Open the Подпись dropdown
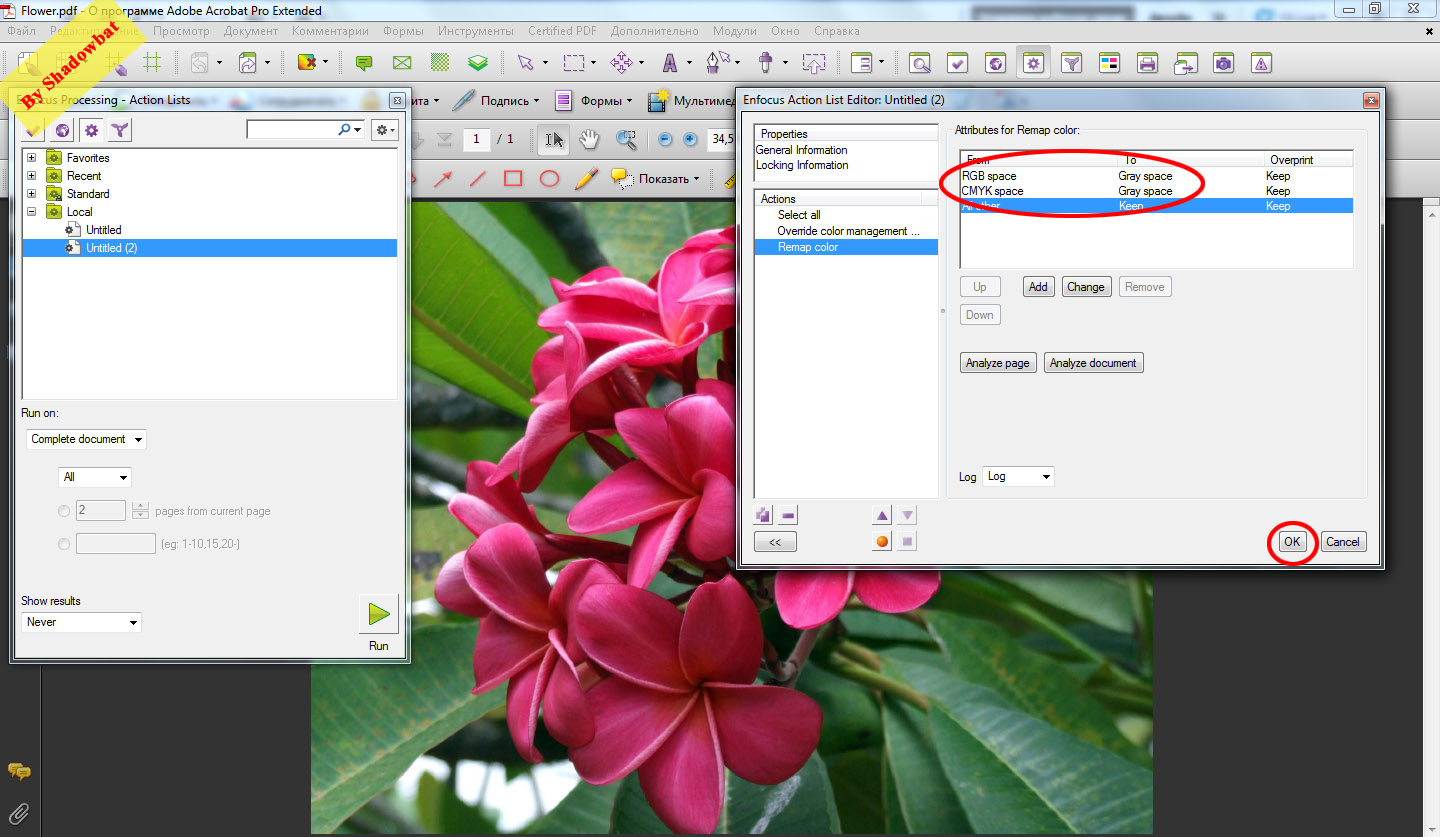This screenshot has height=837, width=1440. (x=496, y=100)
